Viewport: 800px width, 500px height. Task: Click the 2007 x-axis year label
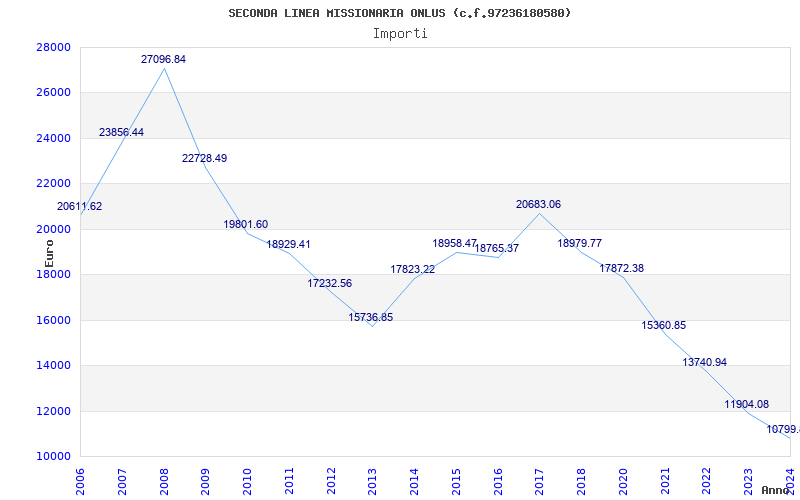[122, 481]
